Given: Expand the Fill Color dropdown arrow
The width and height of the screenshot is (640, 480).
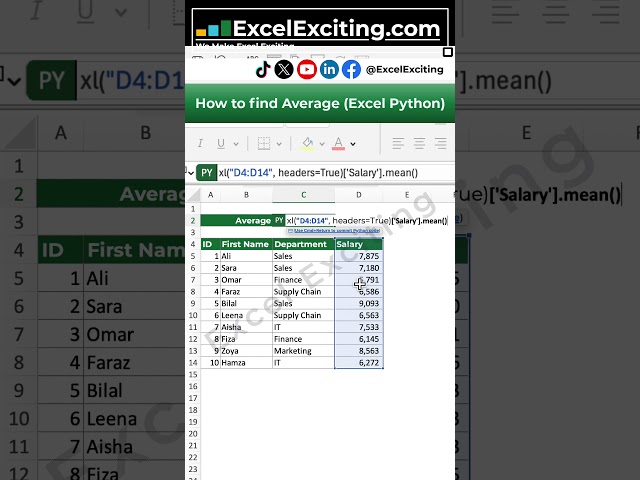Looking at the screenshot, I should (x=322, y=144).
